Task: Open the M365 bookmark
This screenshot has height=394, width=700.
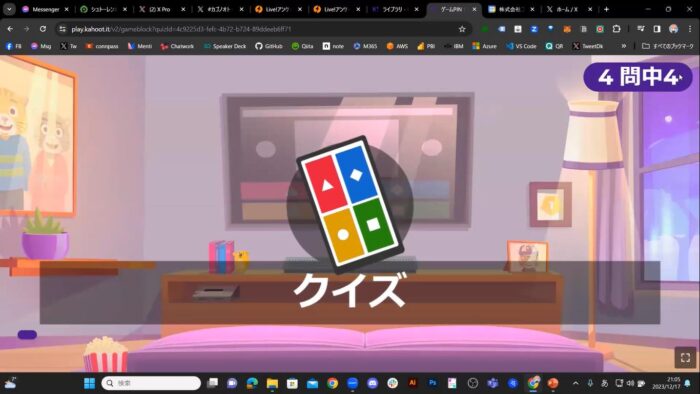Action: 365,46
